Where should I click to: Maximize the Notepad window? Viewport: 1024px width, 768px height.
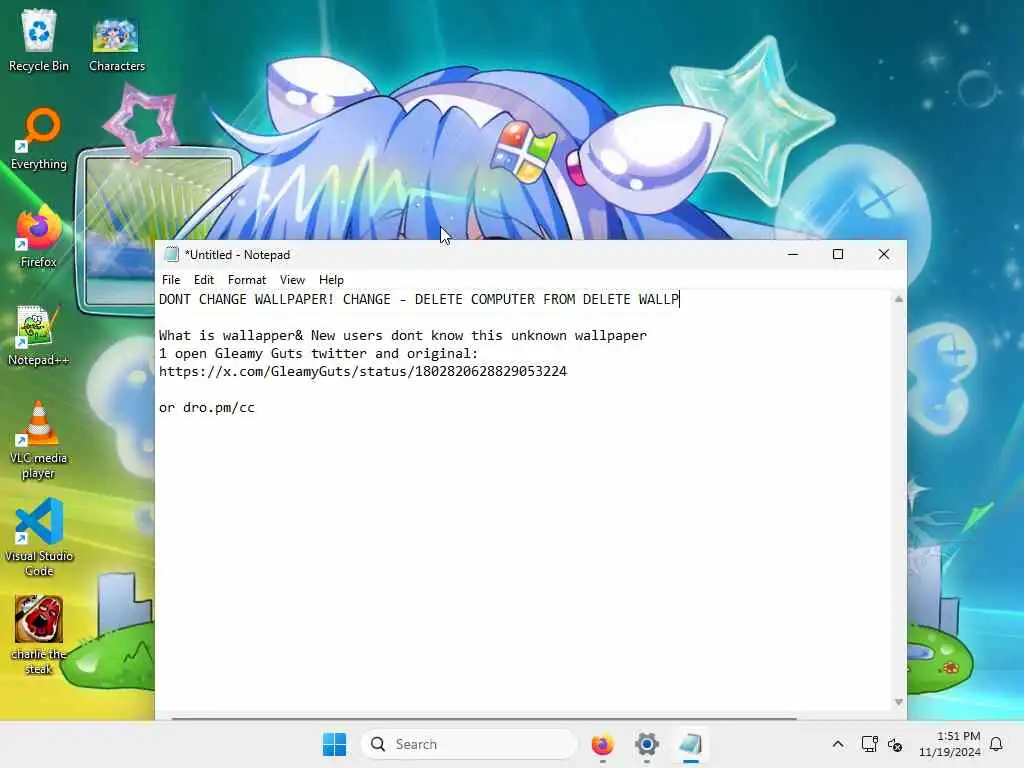pyautogui.click(x=838, y=255)
